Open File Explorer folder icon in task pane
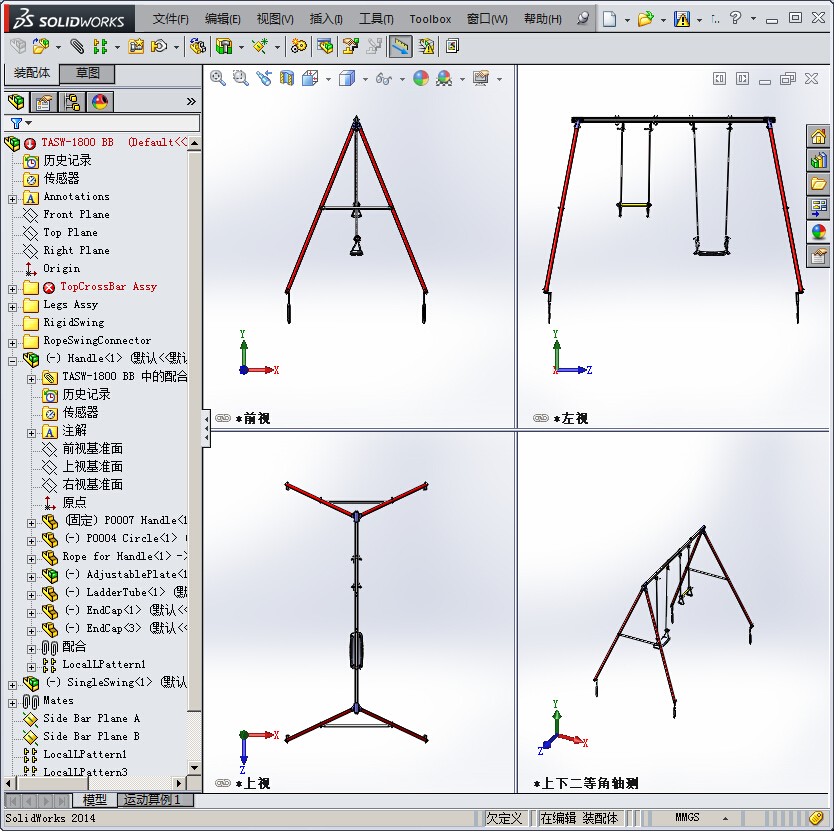This screenshot has width=834, height=831. 819,184
